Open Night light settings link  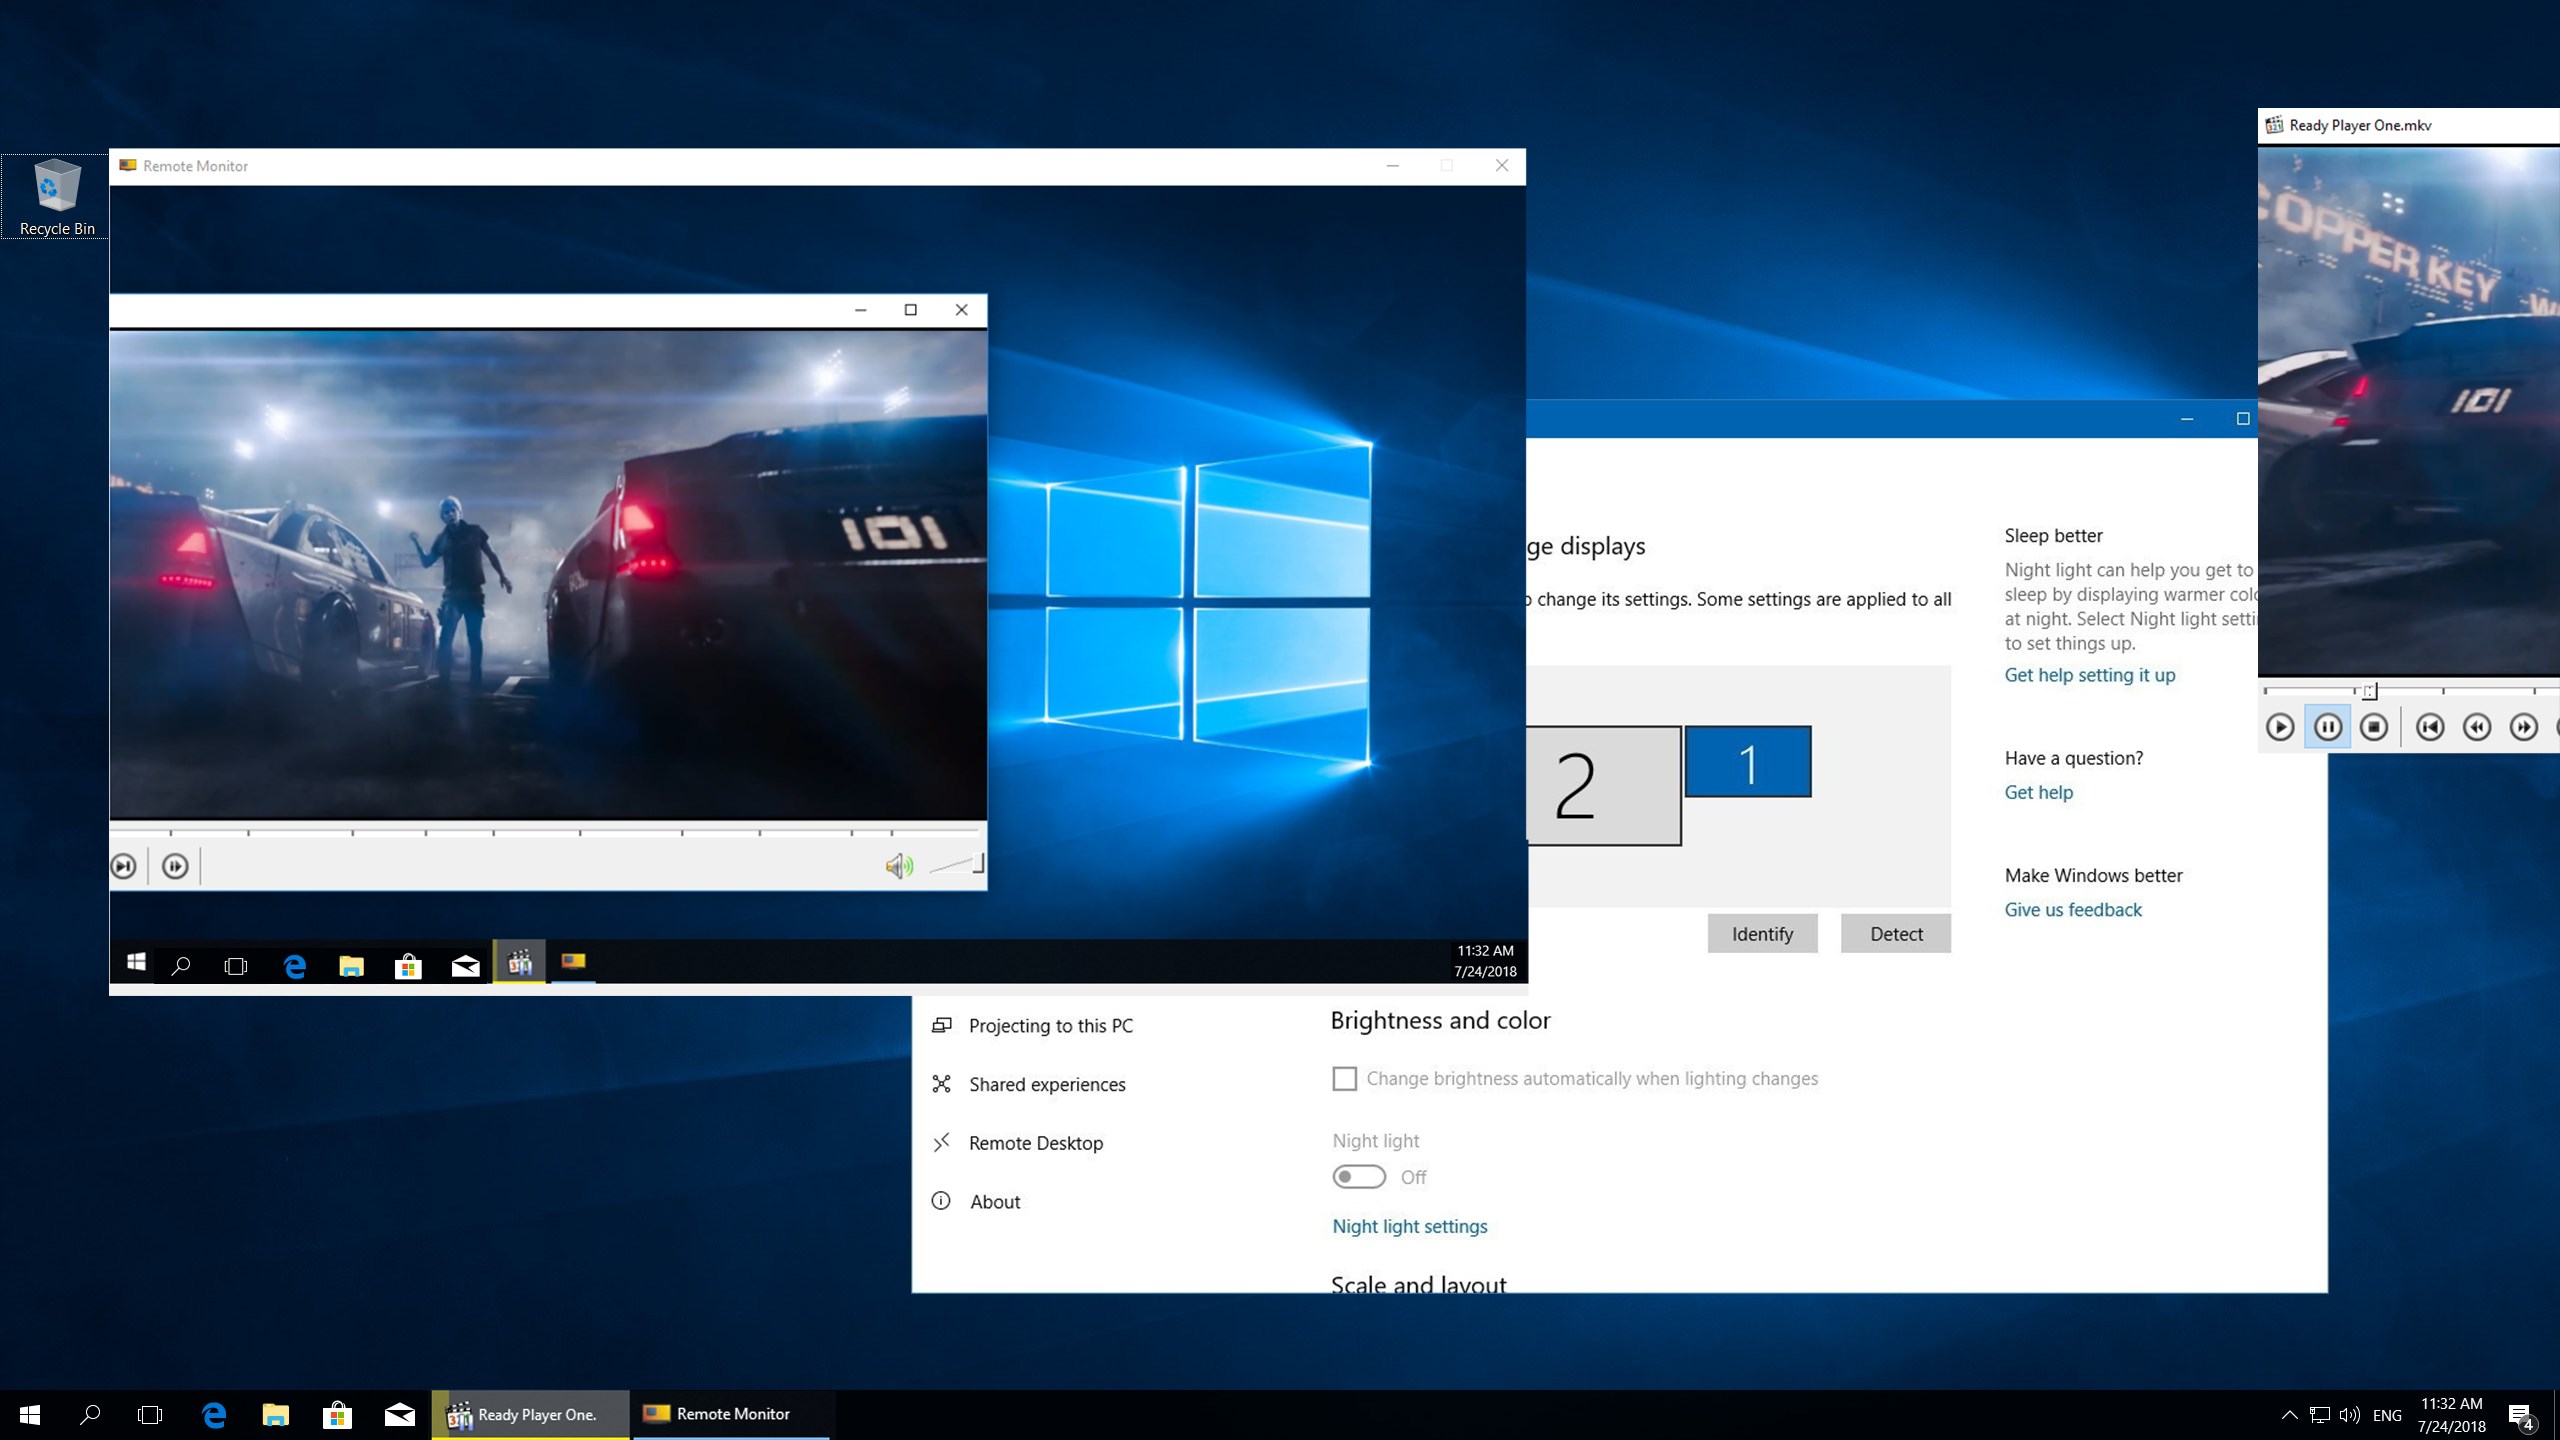point(1409,1226)
